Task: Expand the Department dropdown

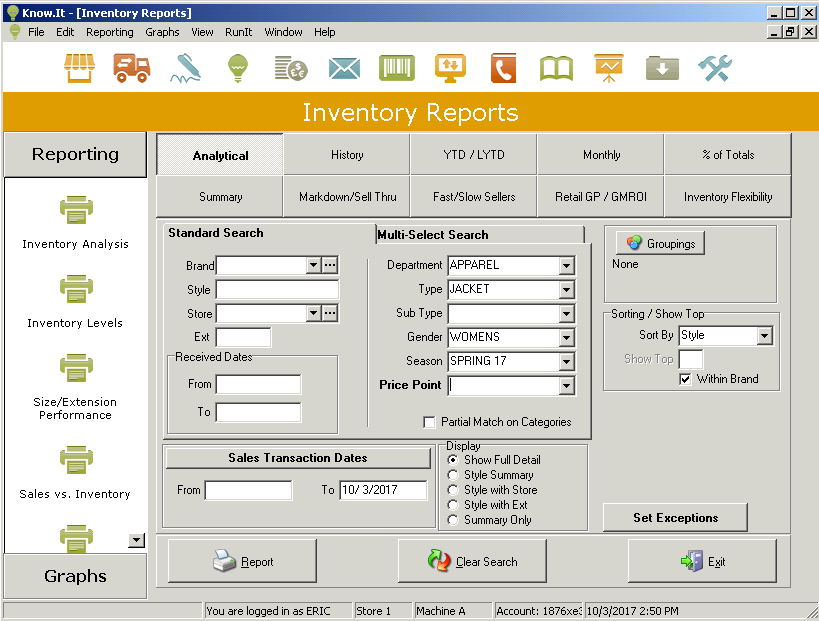Action: pyautogui.click(x=566, y=266)
